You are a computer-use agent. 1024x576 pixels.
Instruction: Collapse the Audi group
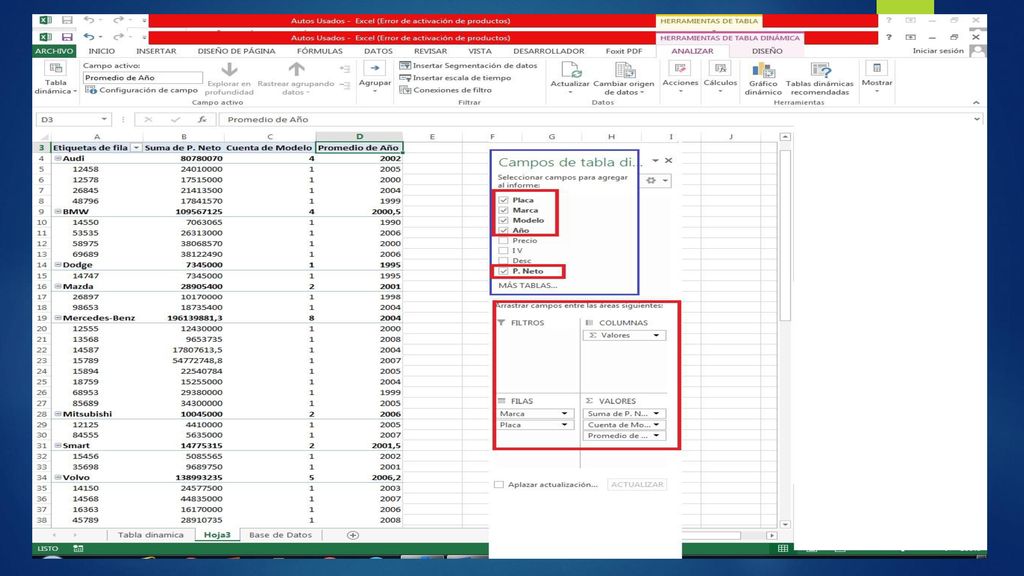point(57,158)
